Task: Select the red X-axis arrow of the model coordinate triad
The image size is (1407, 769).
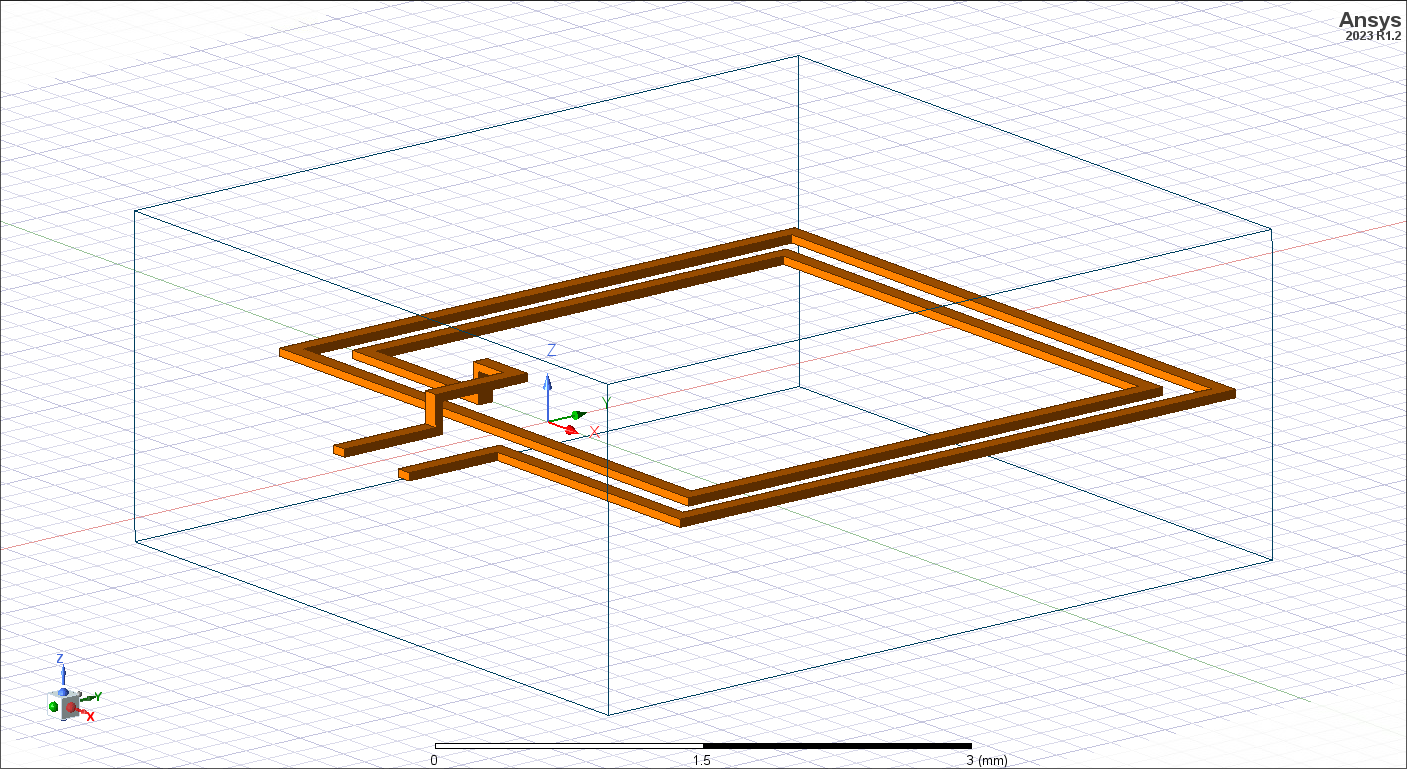Action: coord(568,429)
